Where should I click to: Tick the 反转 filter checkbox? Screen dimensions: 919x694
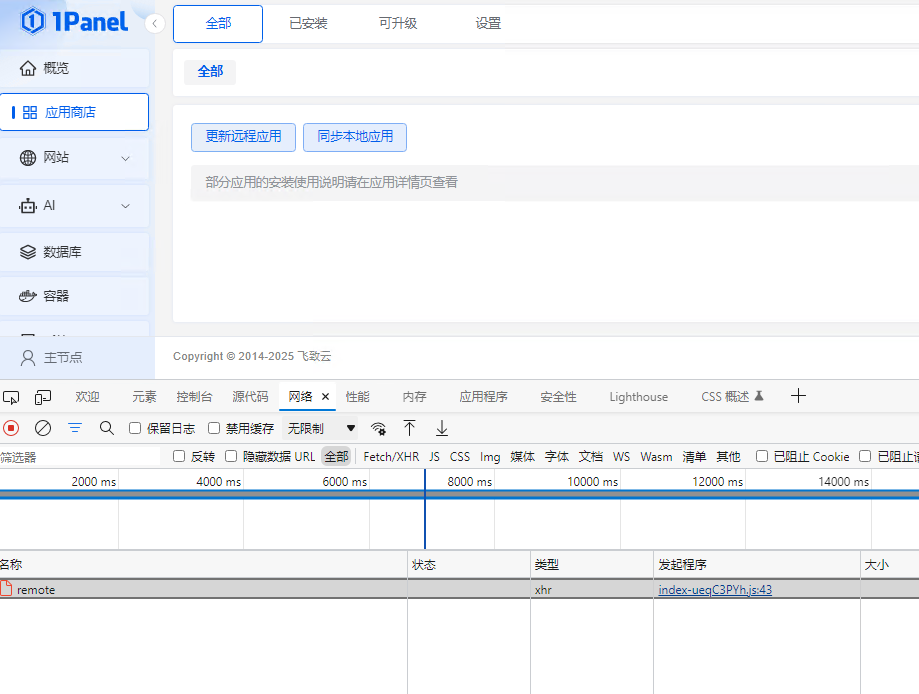coord(179,456)
